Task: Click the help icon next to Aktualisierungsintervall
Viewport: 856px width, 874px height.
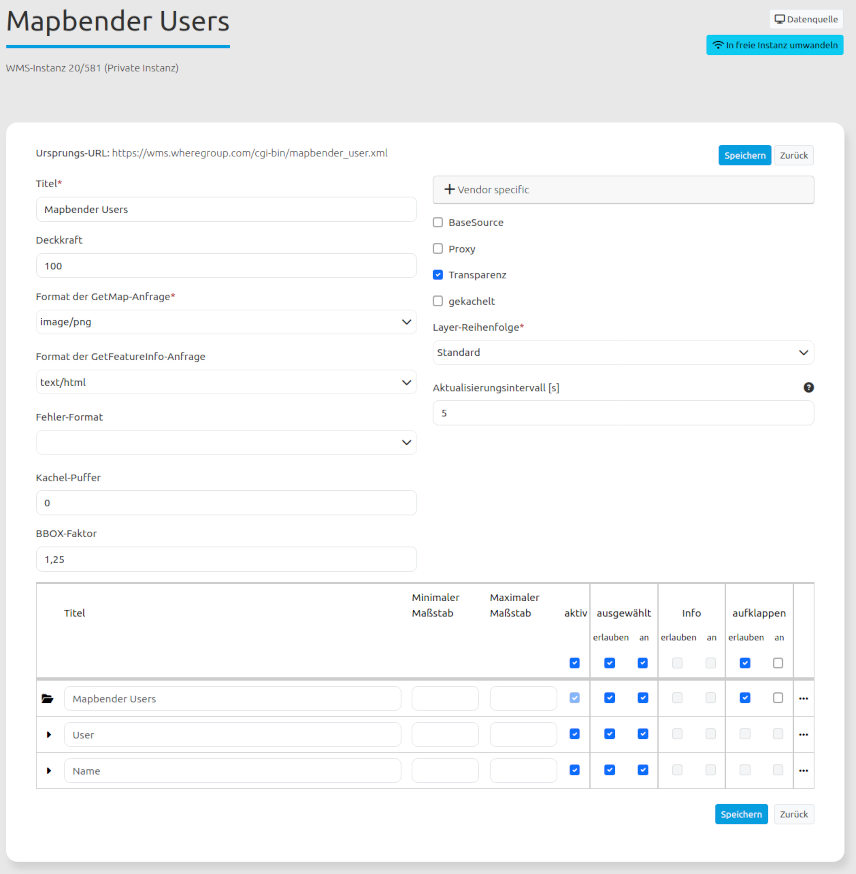Action: [x=808, y=387]
